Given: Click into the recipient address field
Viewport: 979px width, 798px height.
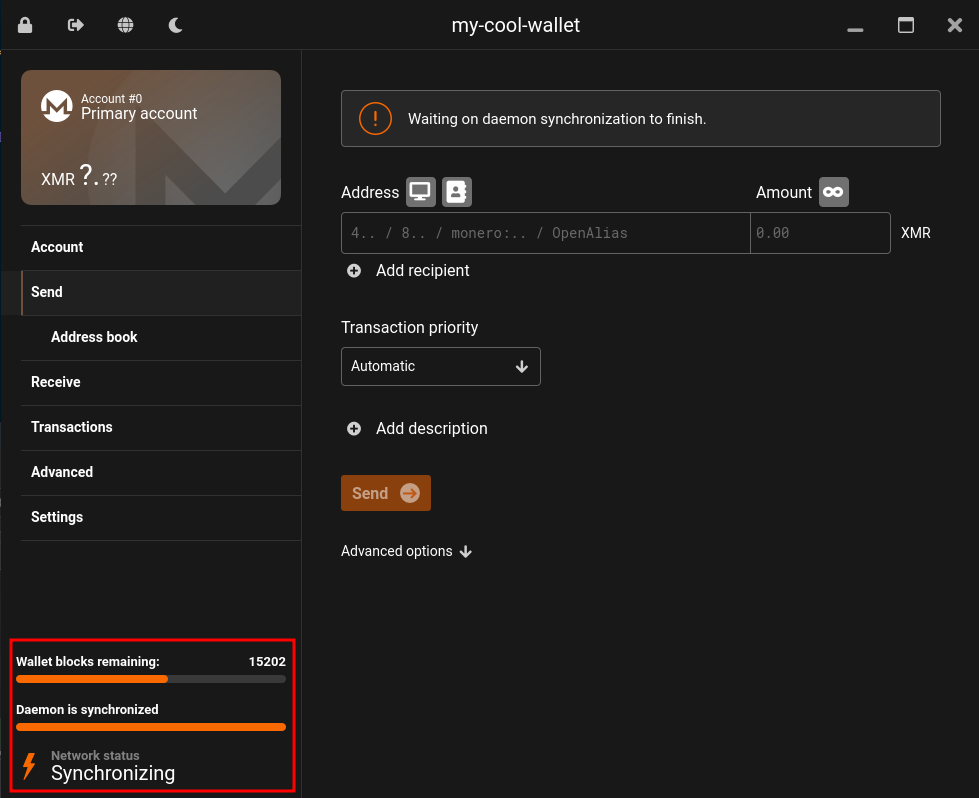Looking at the screenshot, I should click(546, 233).
